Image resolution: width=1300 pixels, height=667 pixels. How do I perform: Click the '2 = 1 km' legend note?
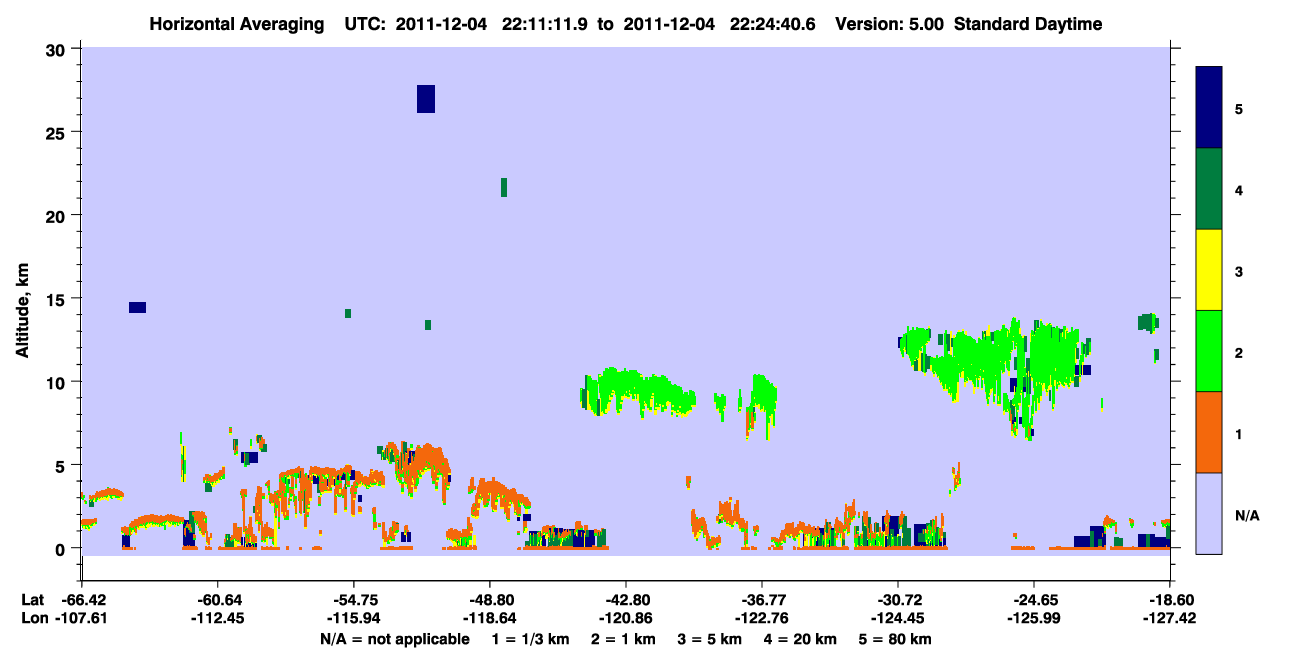click(x=625, y=639)
